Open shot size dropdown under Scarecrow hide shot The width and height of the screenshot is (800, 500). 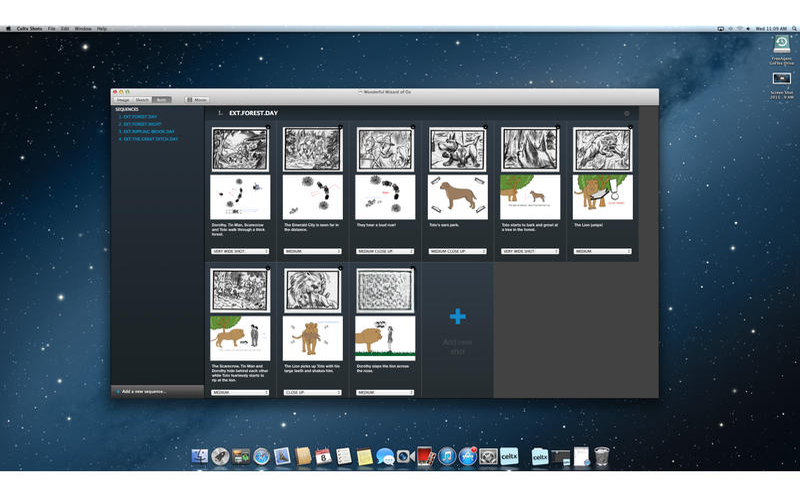240,393
